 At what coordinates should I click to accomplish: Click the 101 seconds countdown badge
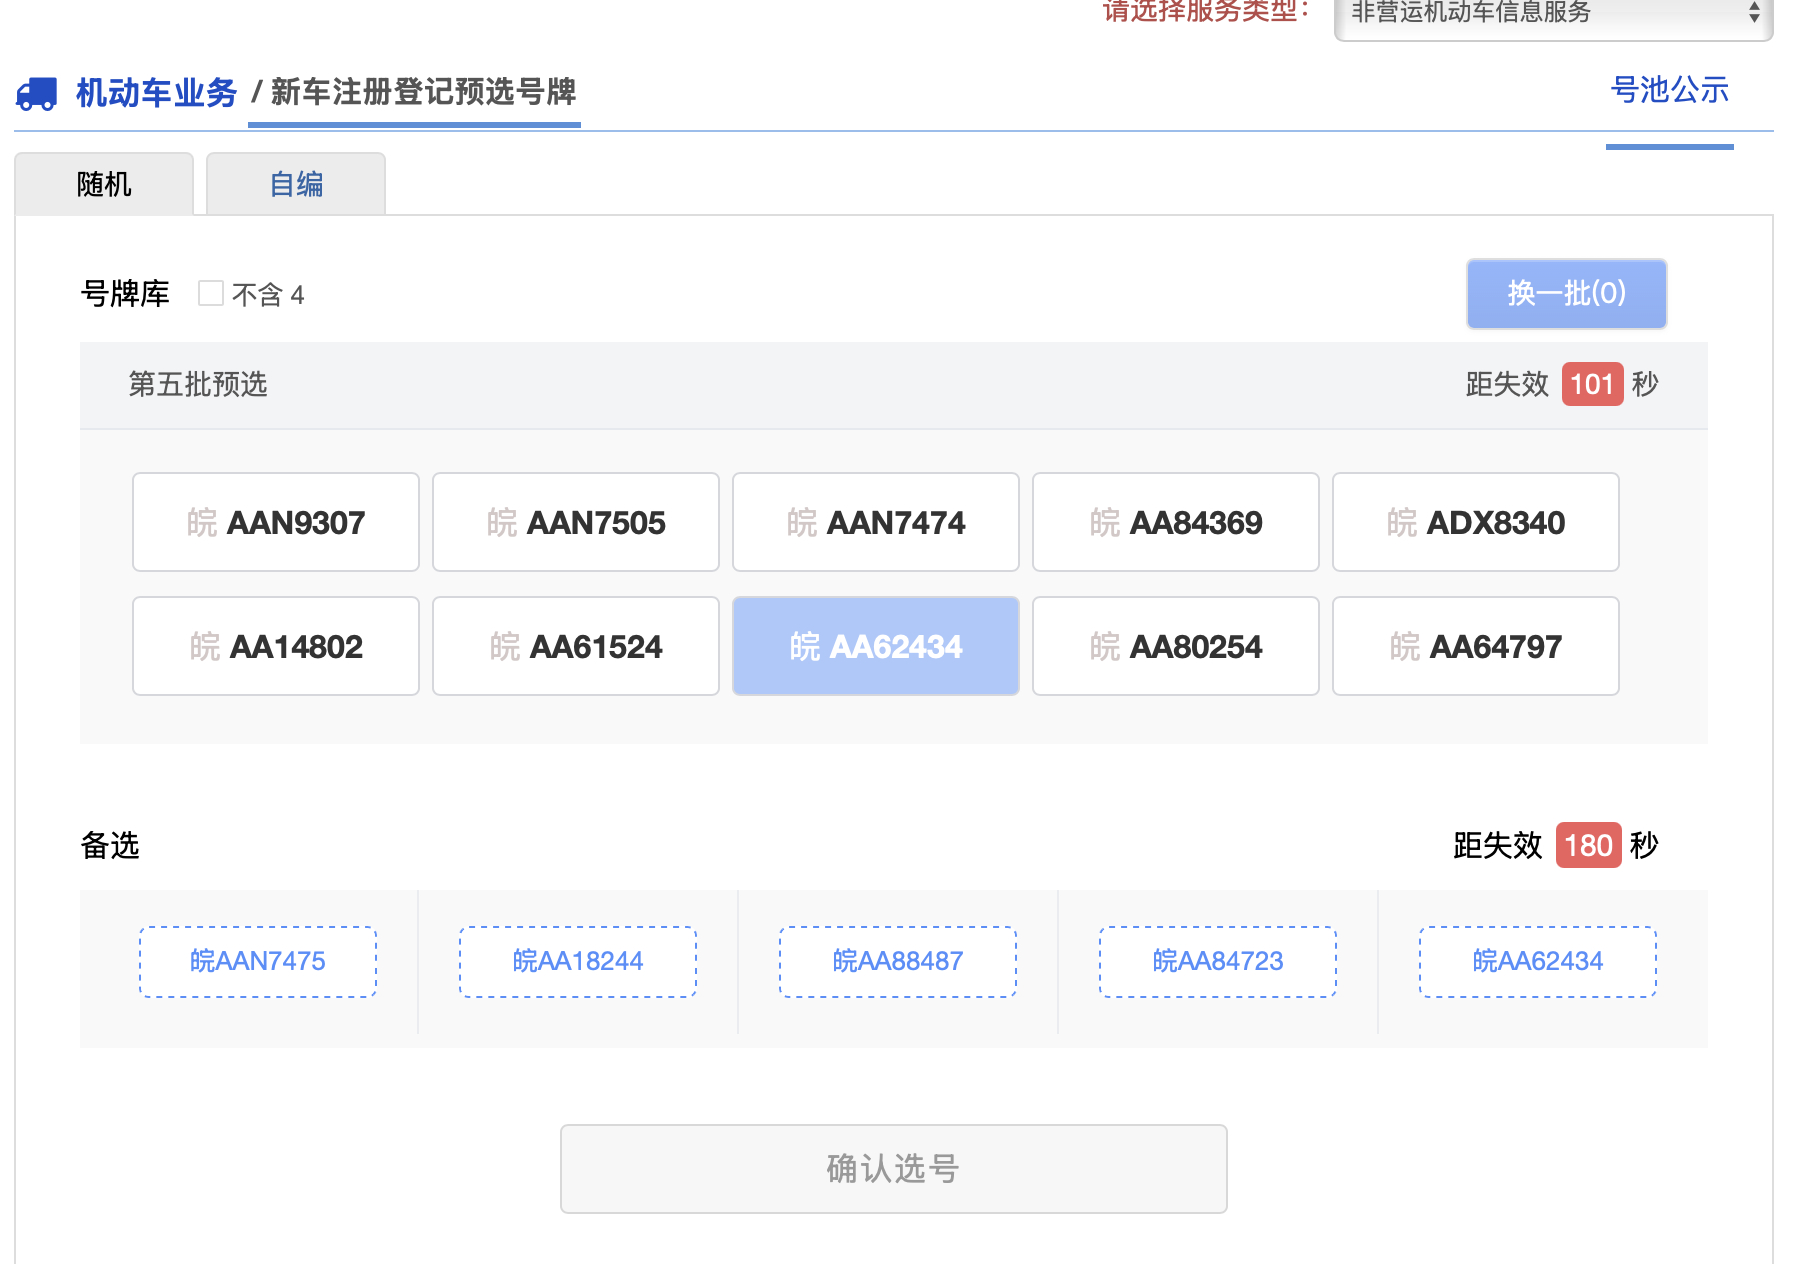(x=1592, y=384)
